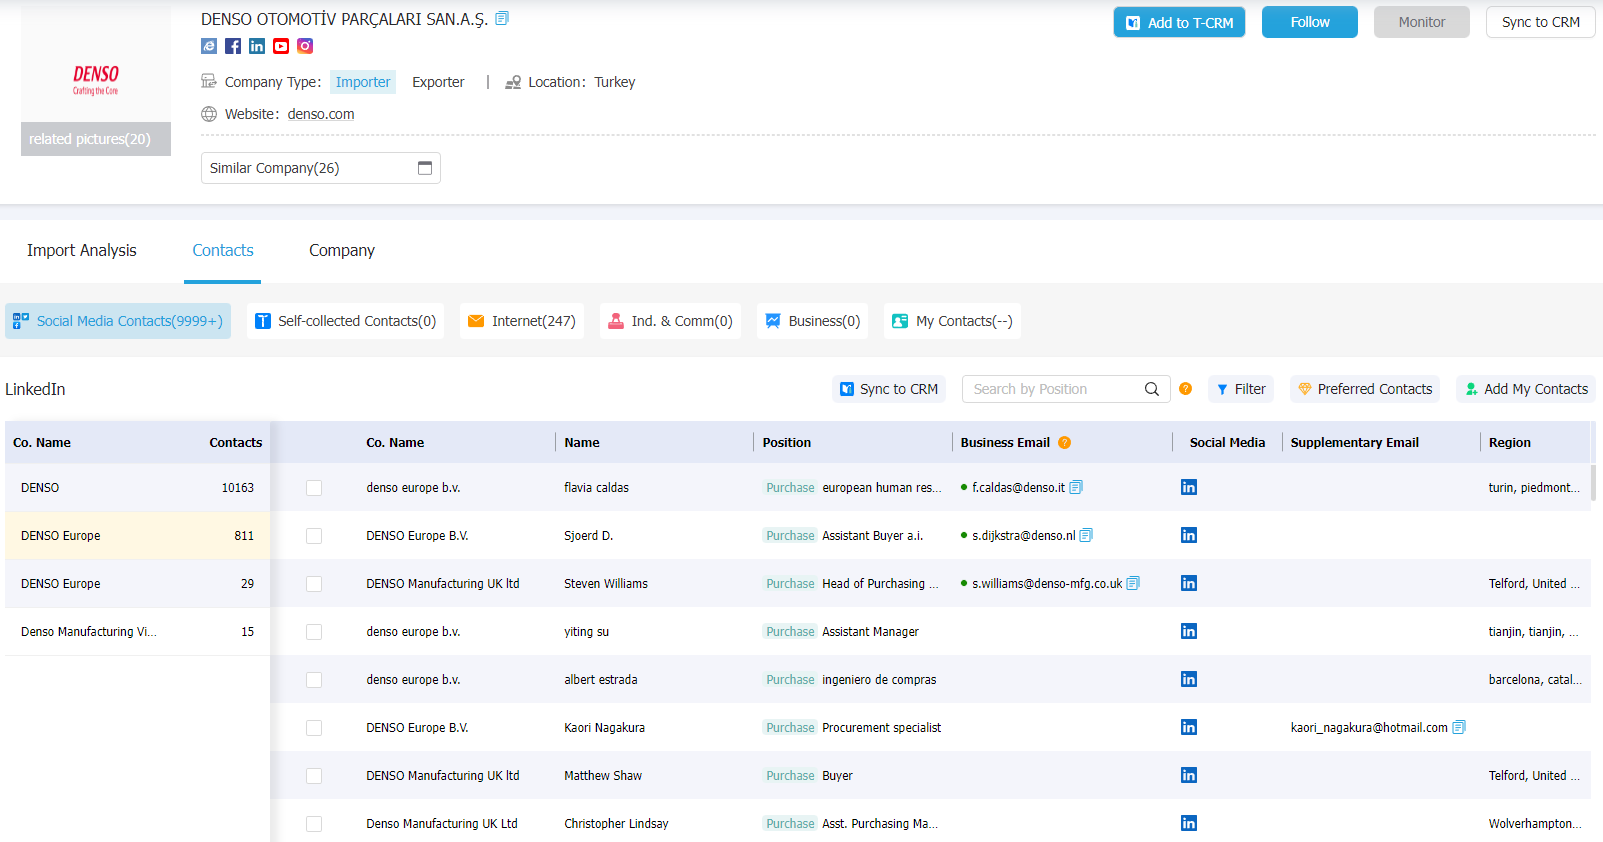
Task: Select My Contacts(--) tab
Action: pos(953,321)
